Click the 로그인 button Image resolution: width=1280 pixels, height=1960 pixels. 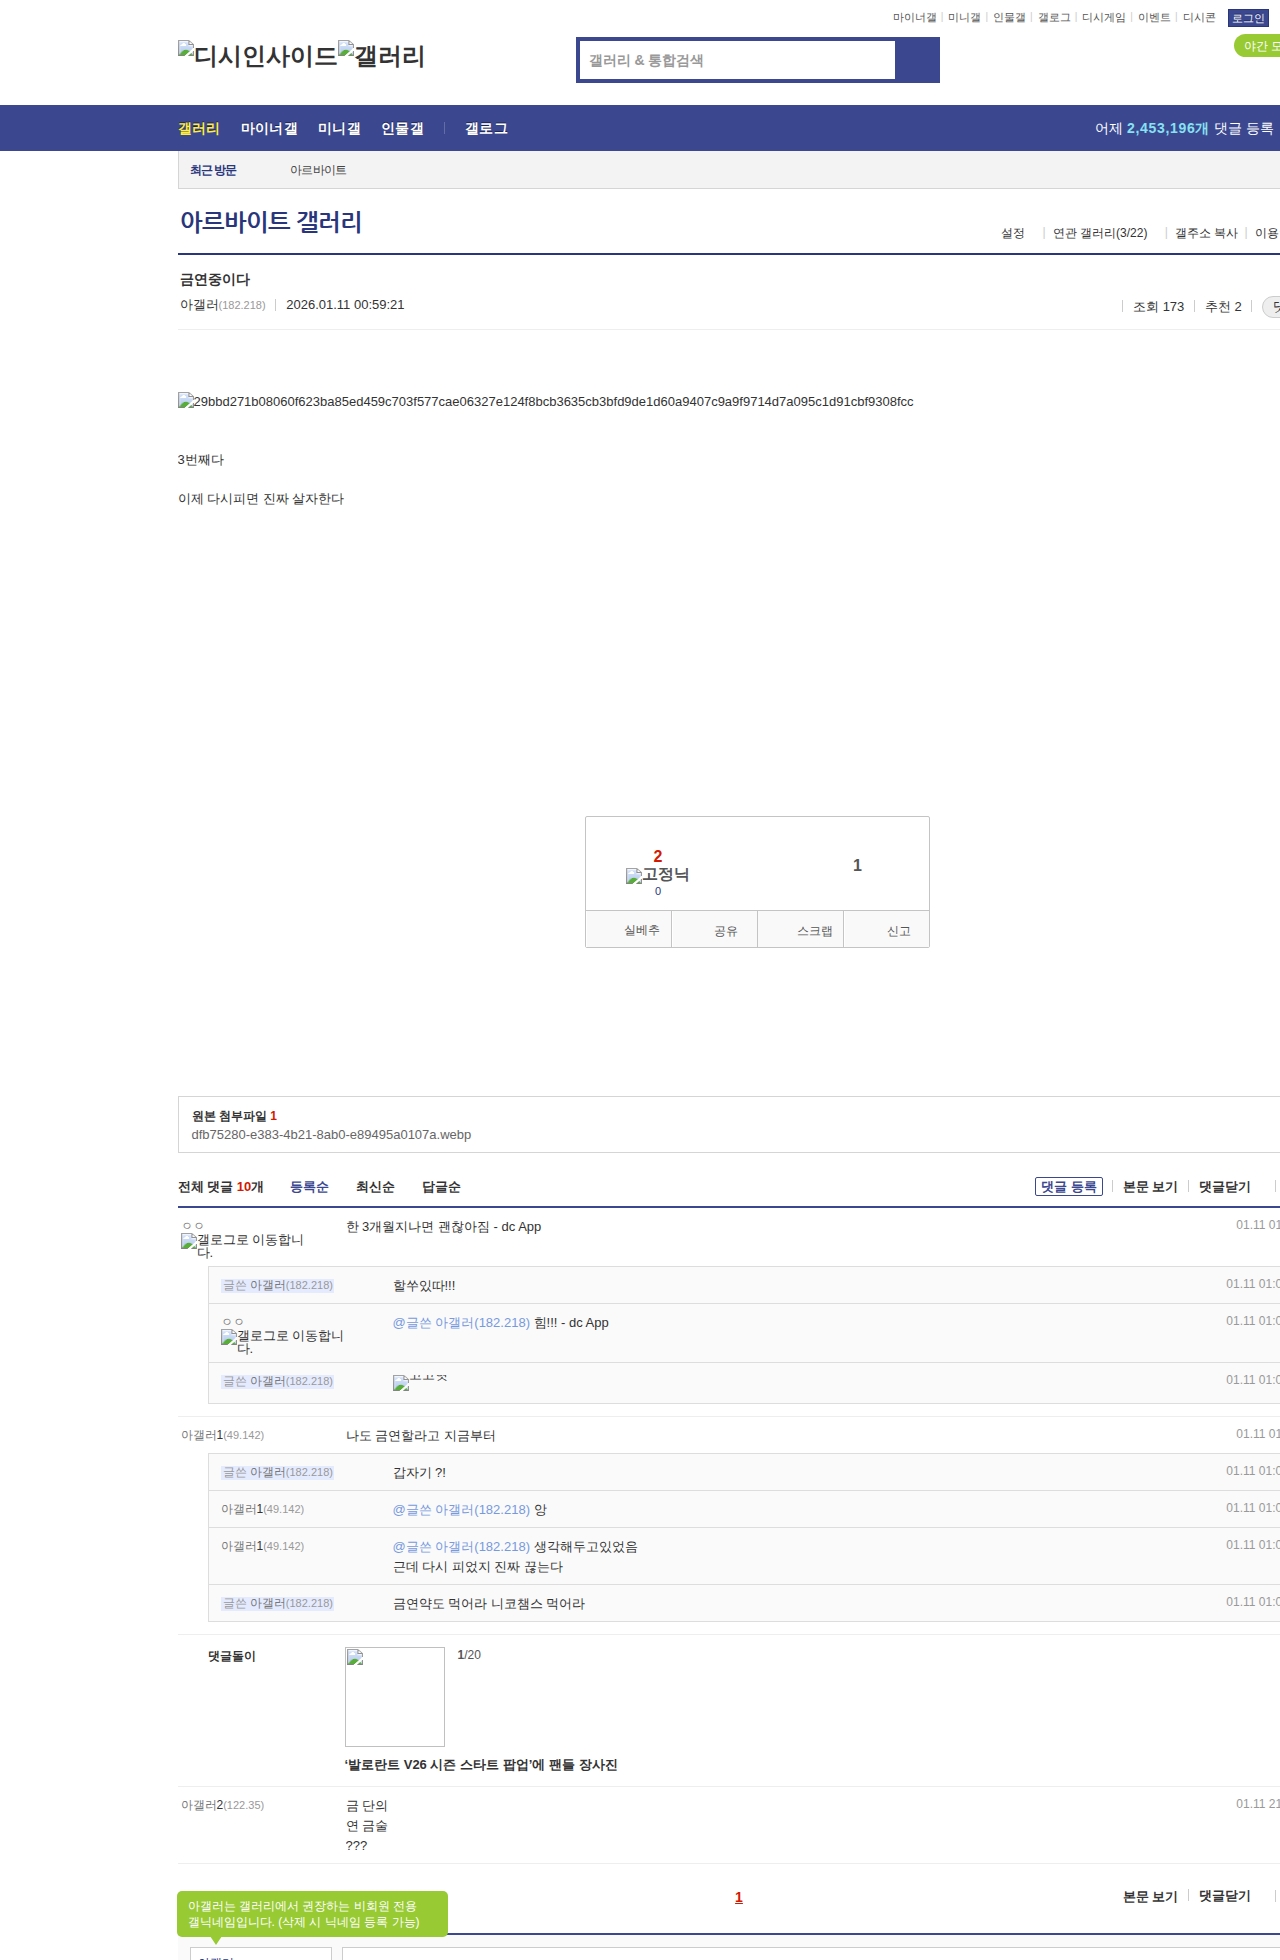pos(1248,18)
